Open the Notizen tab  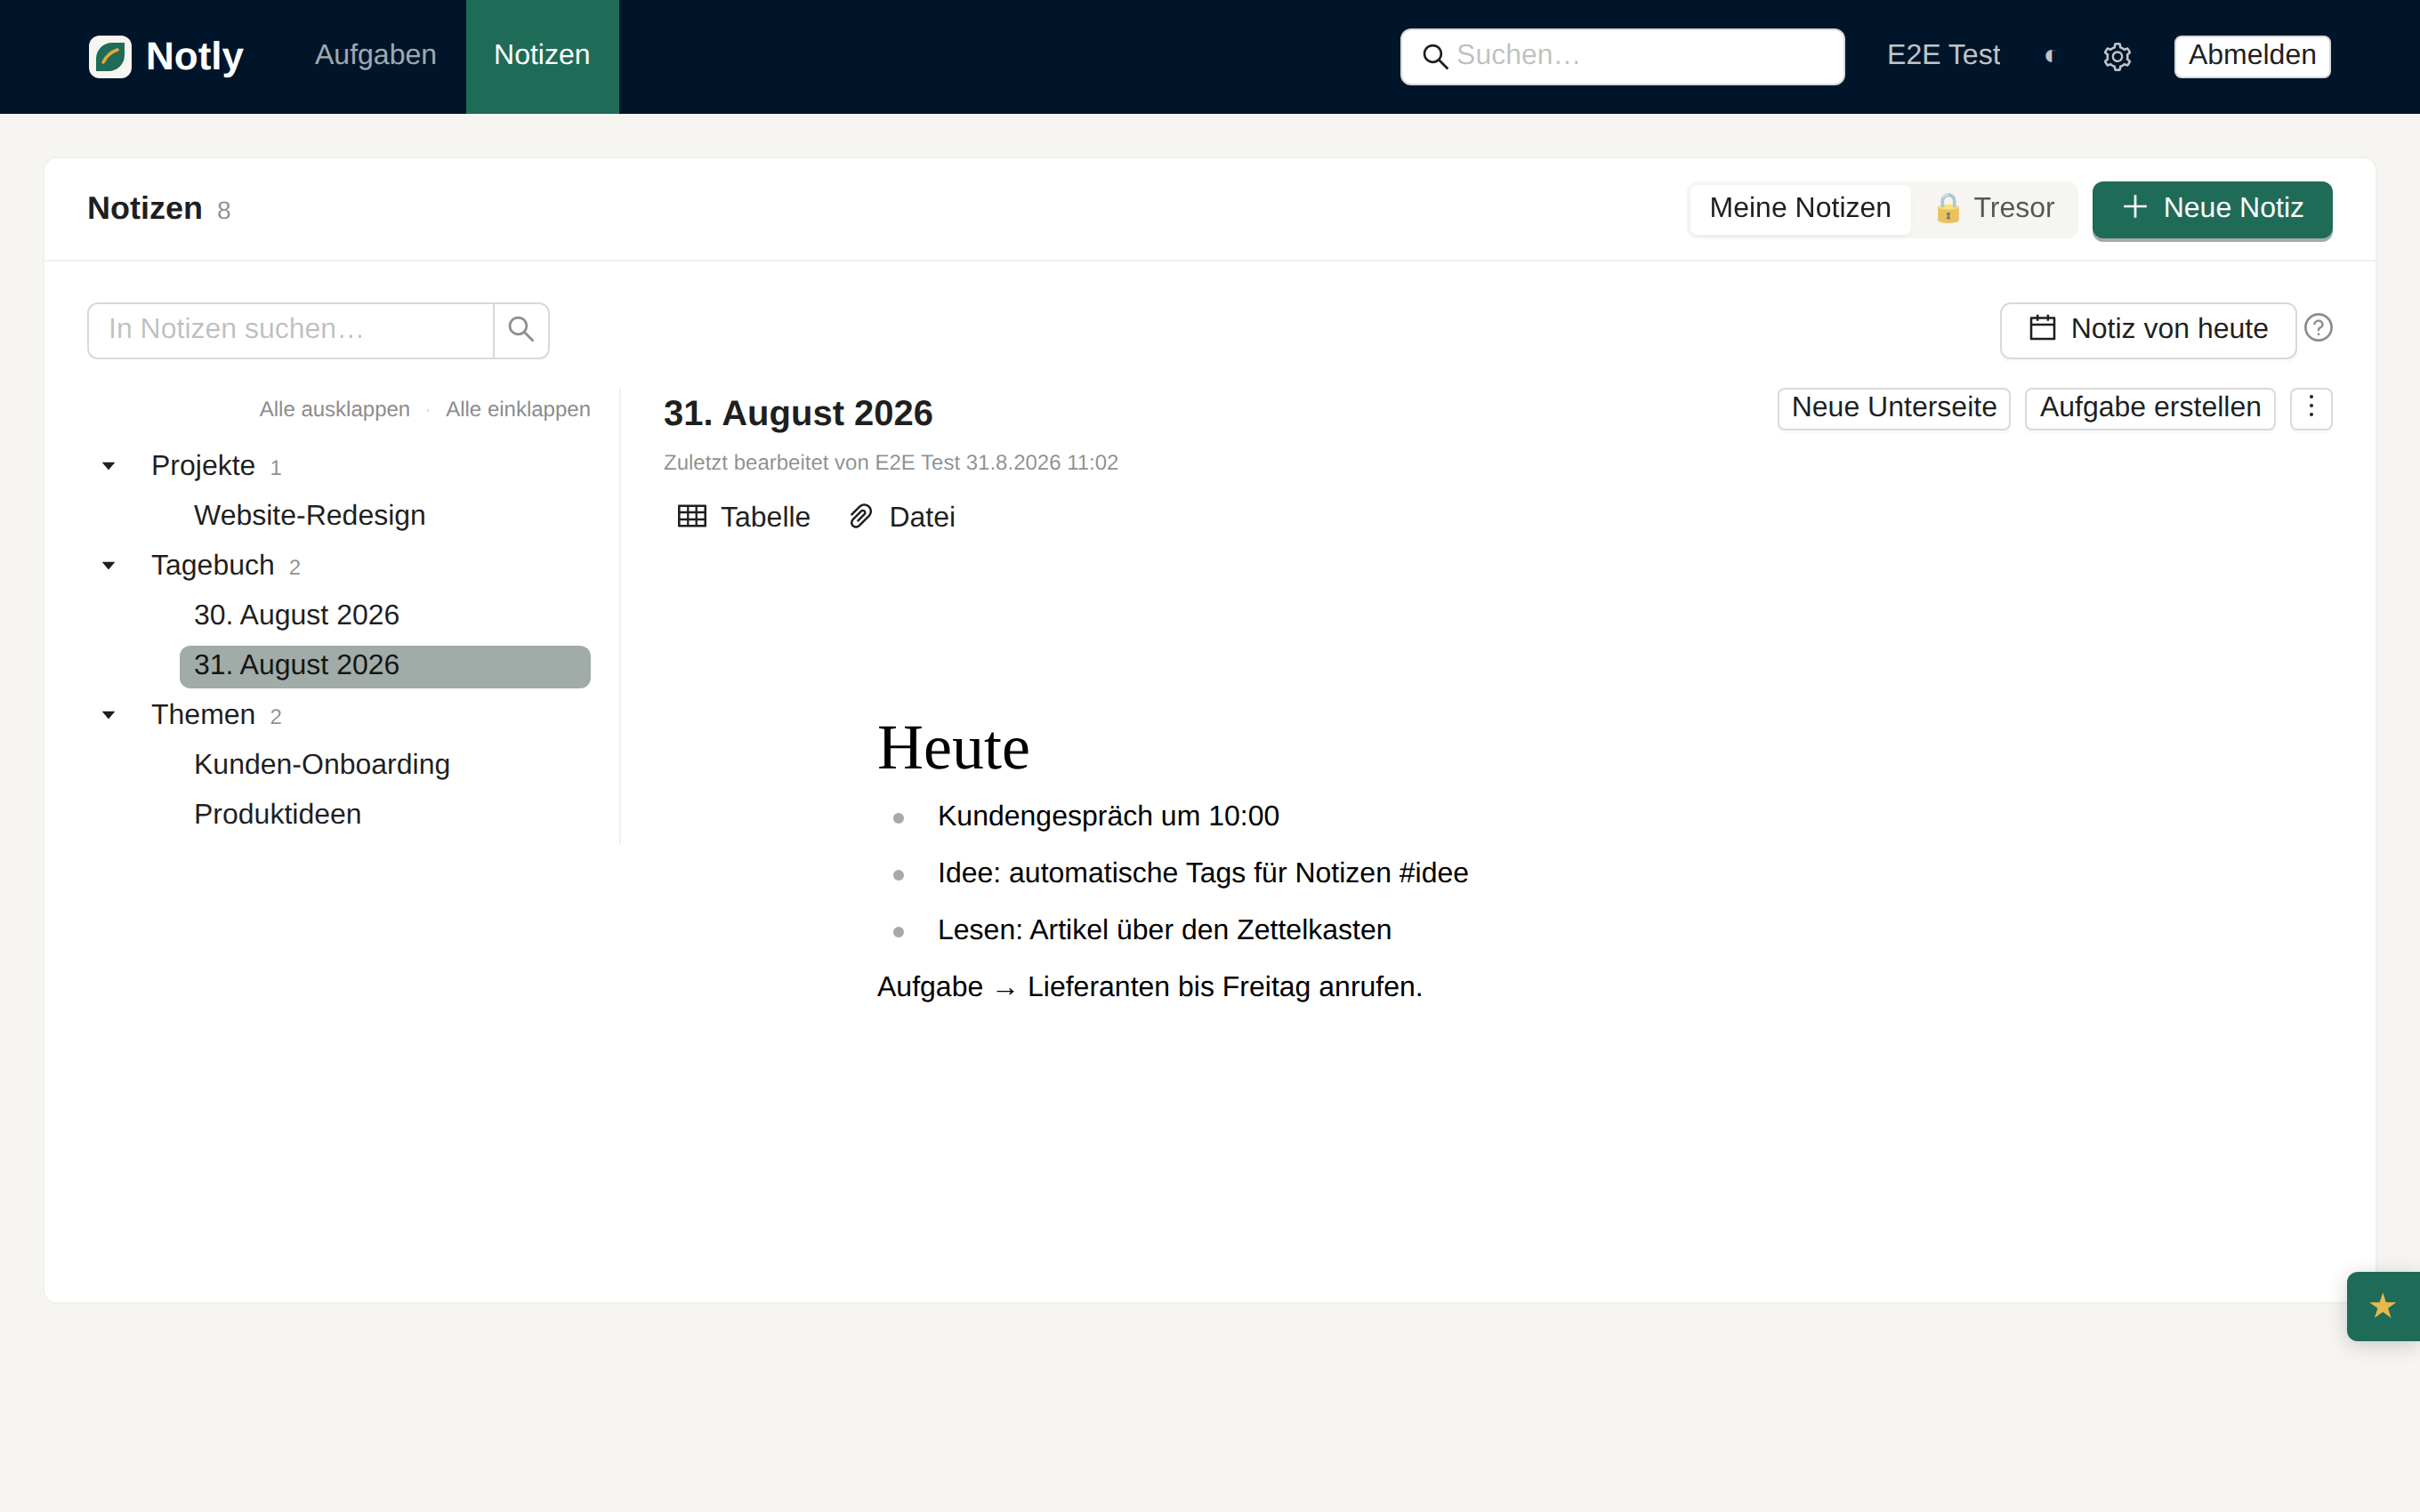tap(542, 55)
